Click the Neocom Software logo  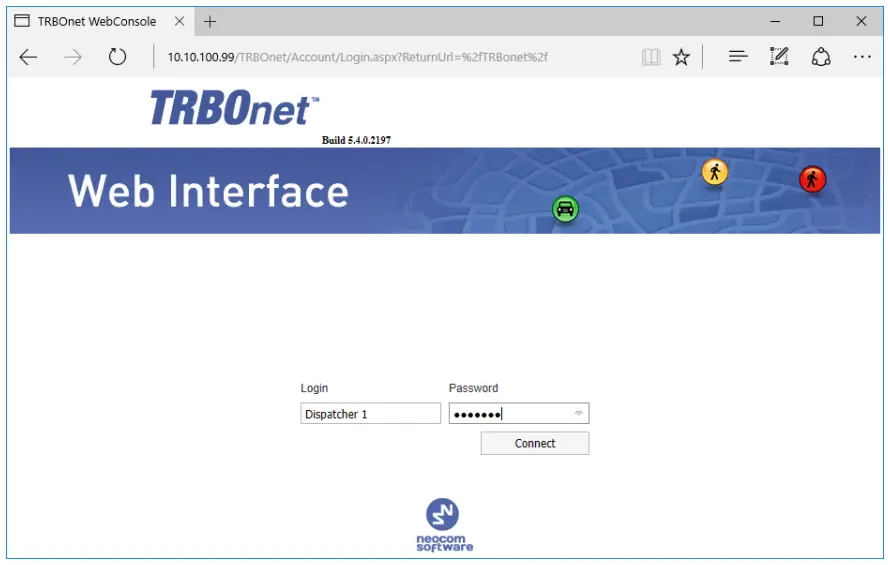click(444, 524)
